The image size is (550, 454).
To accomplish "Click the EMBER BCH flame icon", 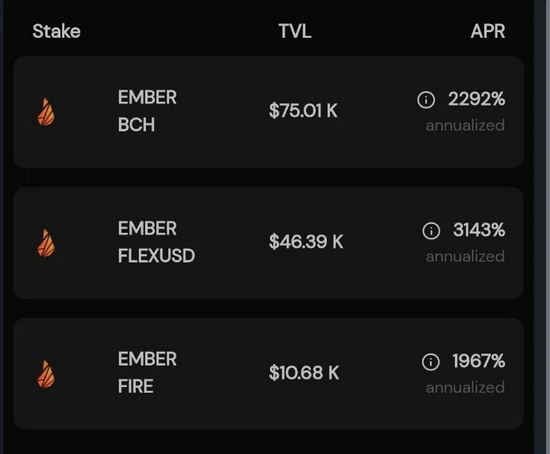I will [46, 112].
